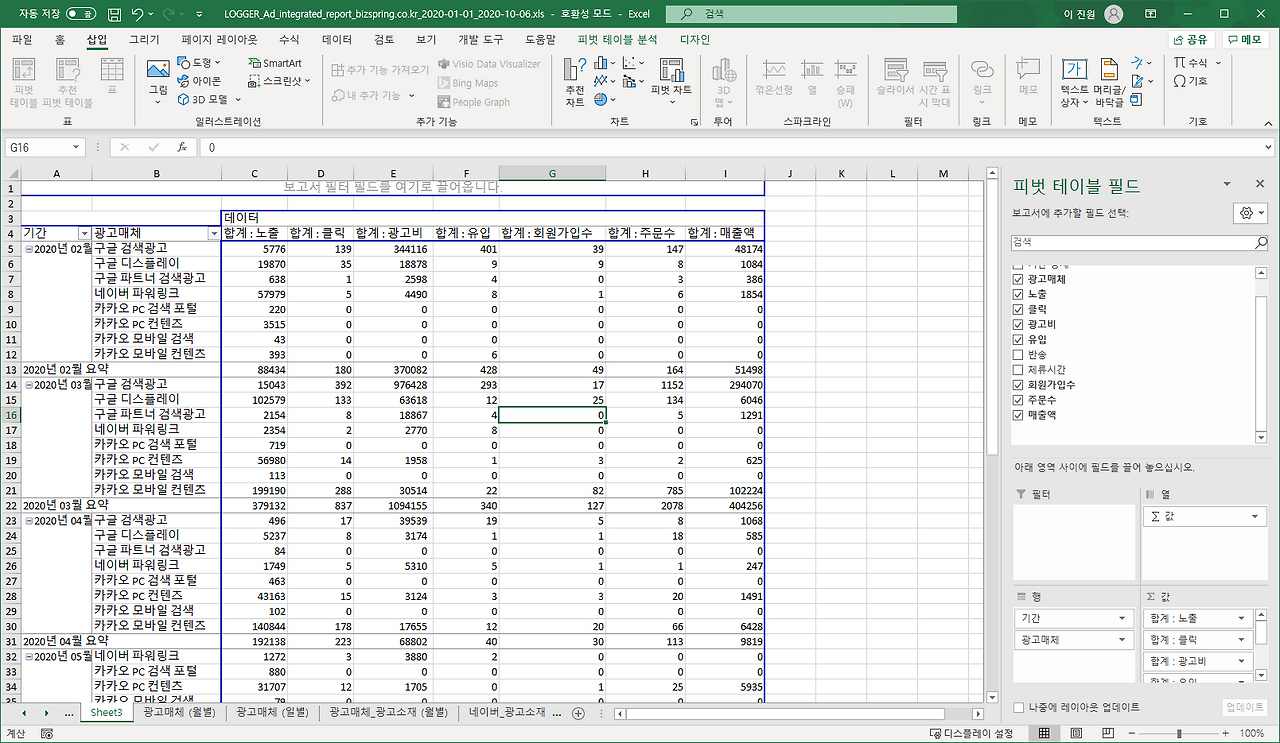
Task: Insert a SmartArt graphic
Action: (x=274, y=63)
